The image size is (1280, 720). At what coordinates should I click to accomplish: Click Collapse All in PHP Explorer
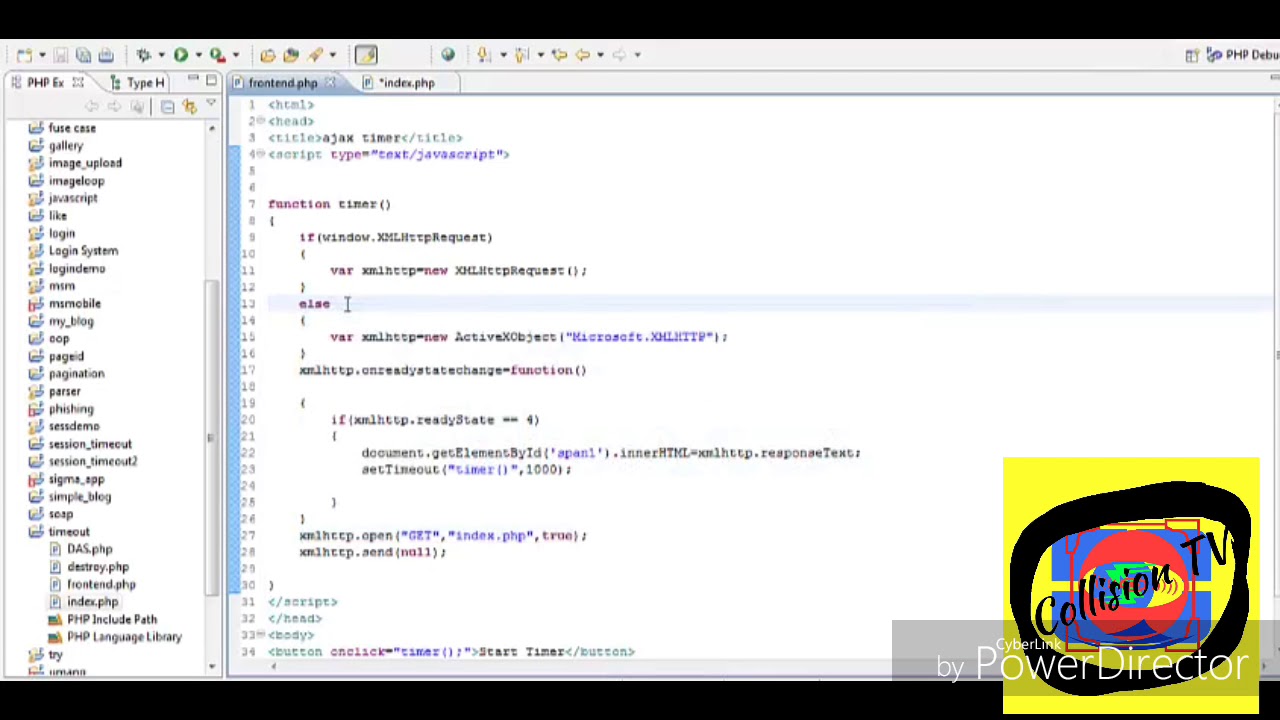(x=167, y=106)
